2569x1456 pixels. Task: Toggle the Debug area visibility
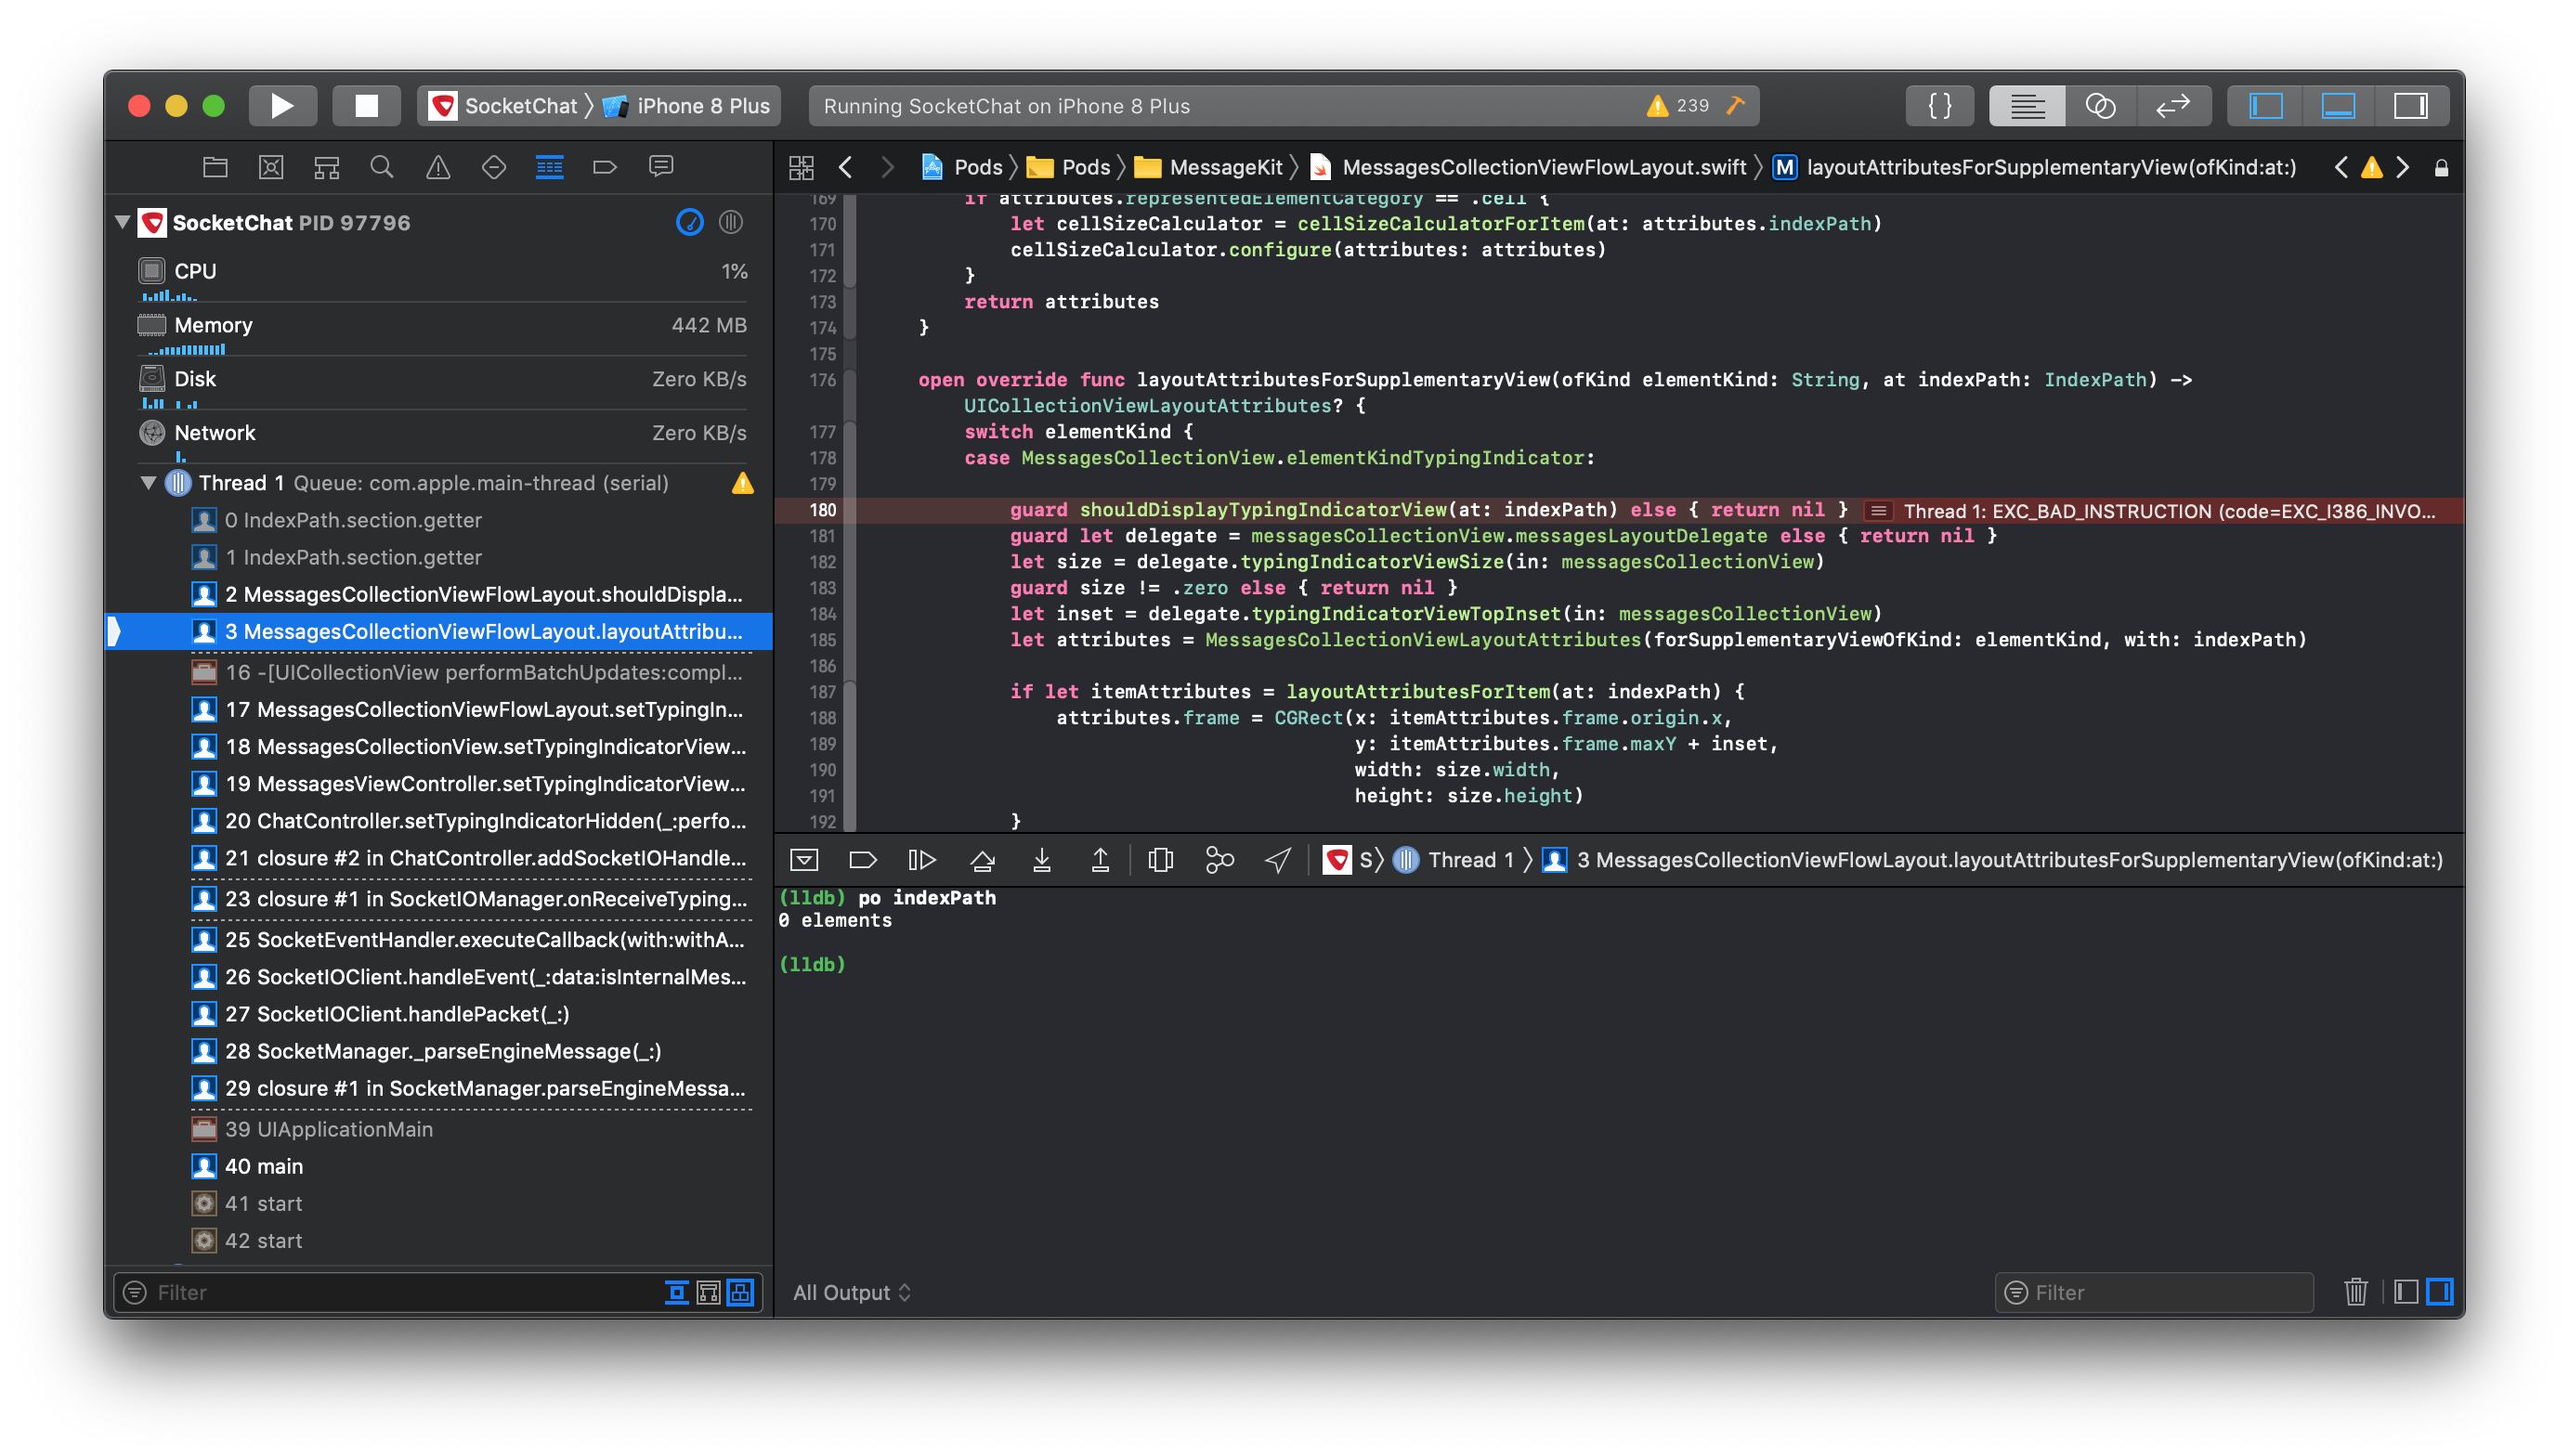(2337, 106)
